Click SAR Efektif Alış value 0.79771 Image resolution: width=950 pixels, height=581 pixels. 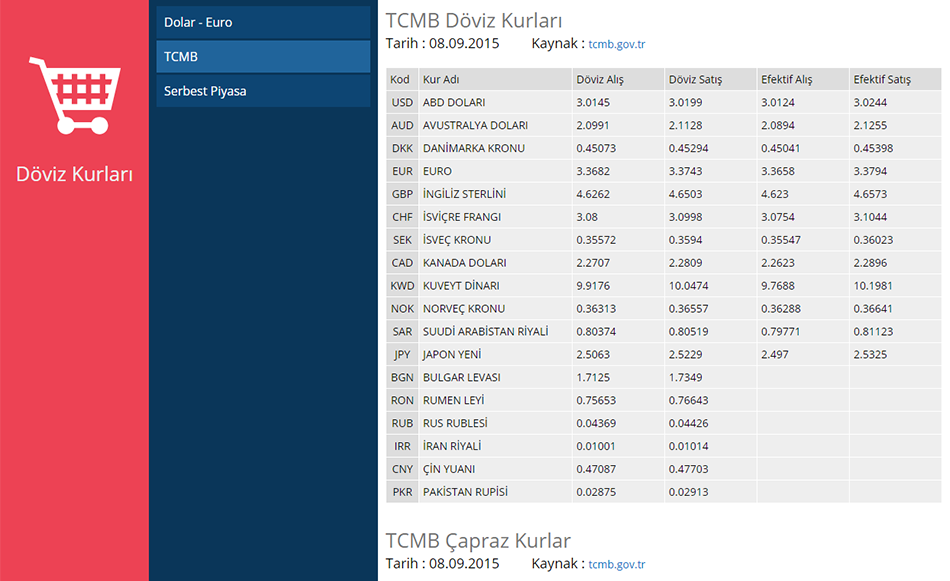pyautogui.click(x=780, y=332)
